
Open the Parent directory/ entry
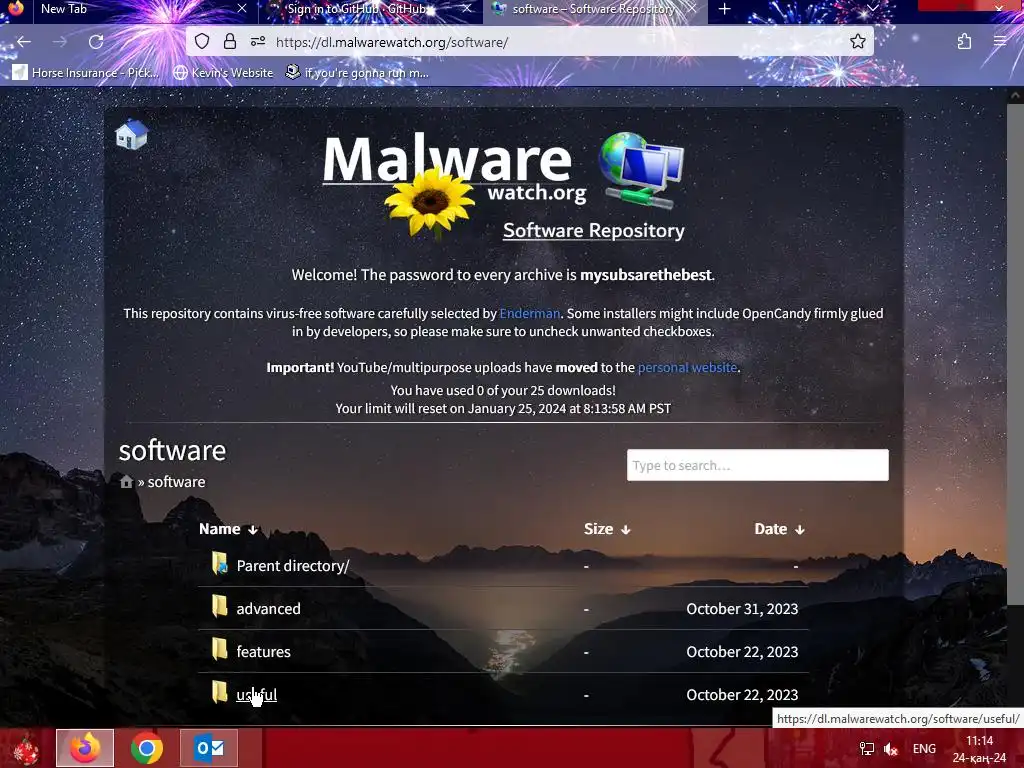coord(293,566)
